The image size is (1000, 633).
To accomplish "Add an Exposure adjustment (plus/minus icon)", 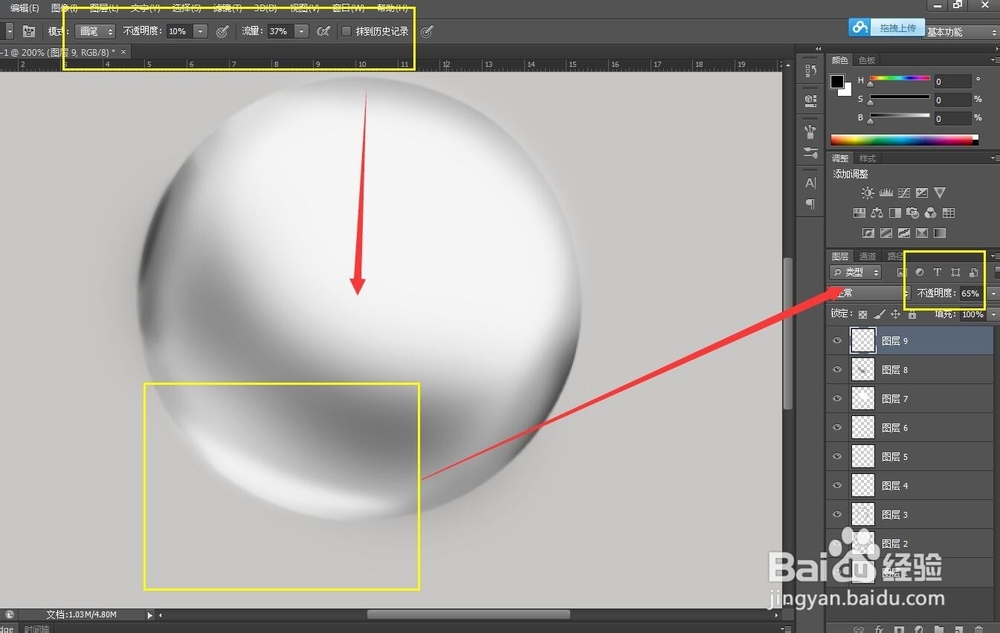I will coord(922,193).
